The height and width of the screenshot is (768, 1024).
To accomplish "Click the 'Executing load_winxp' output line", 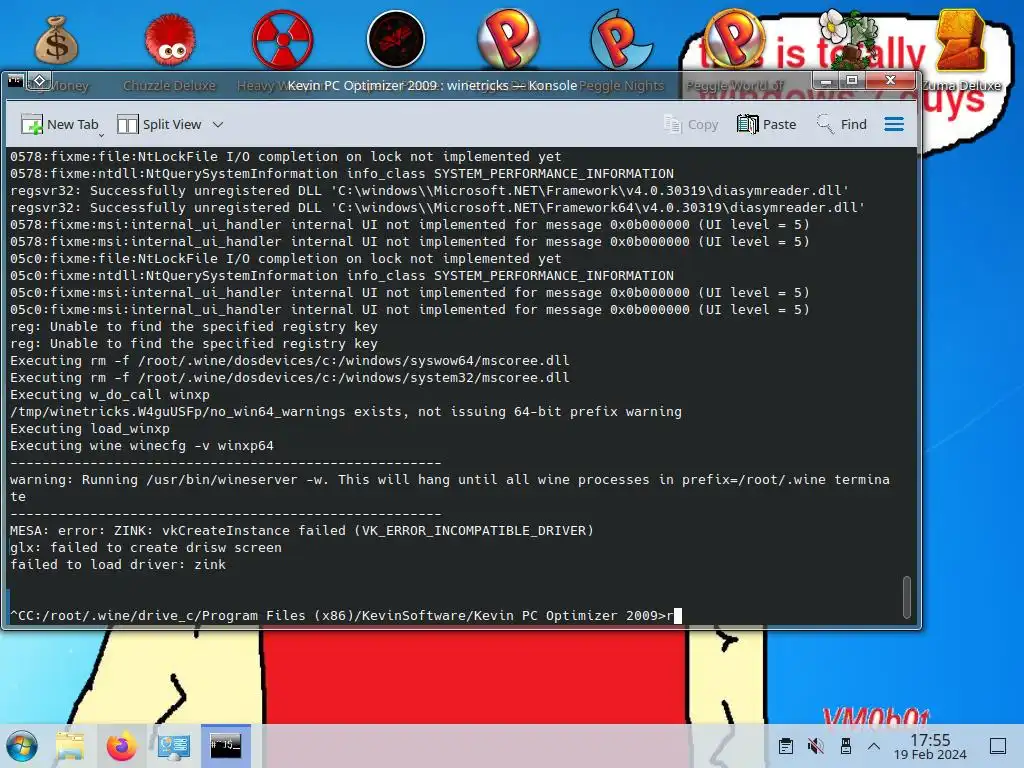I will click(x=89, y=428).
